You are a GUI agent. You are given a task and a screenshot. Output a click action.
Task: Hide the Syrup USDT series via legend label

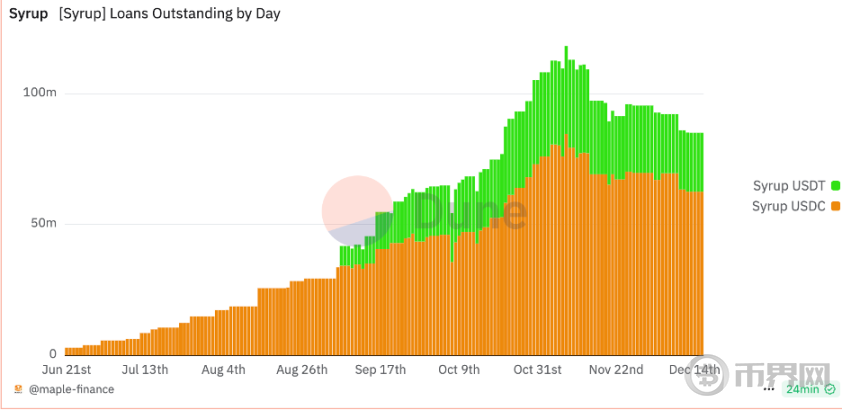789,186
